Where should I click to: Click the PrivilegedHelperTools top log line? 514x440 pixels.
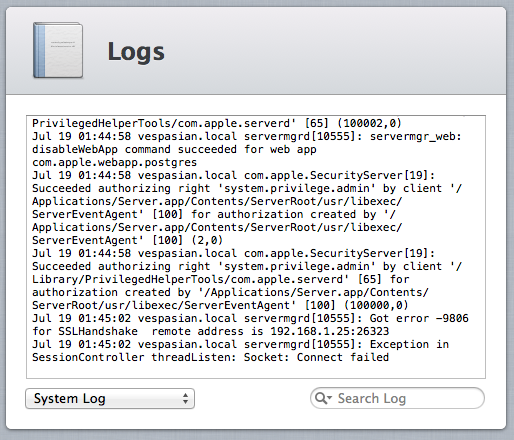[217, 123]
